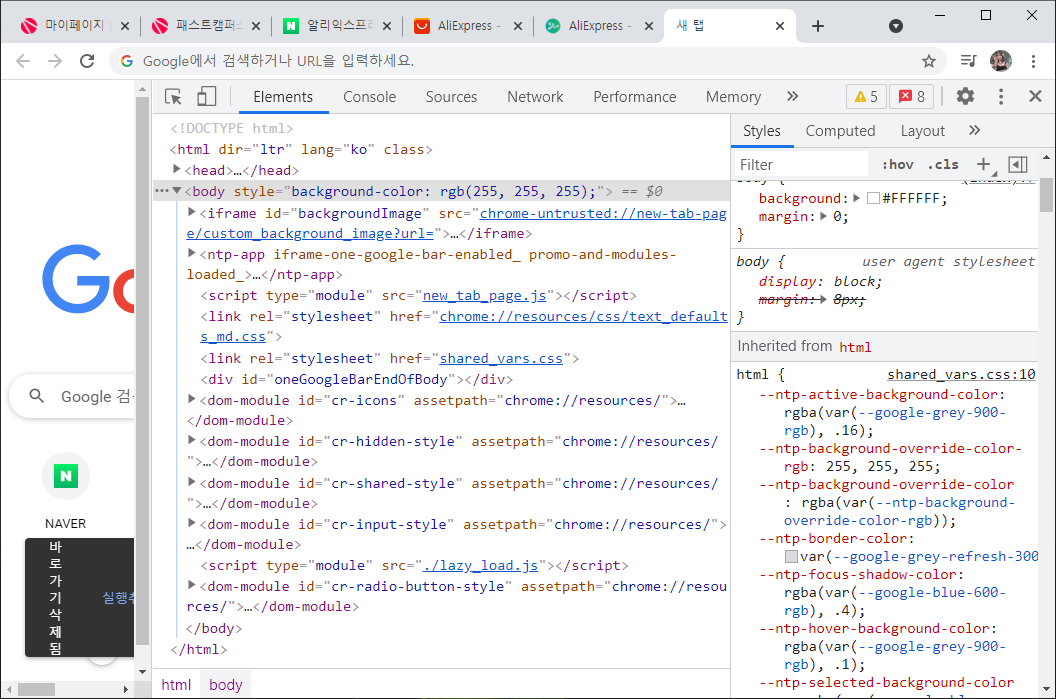Select the Styles tab
Screen dimensions: 1056x699
[762, 131]
